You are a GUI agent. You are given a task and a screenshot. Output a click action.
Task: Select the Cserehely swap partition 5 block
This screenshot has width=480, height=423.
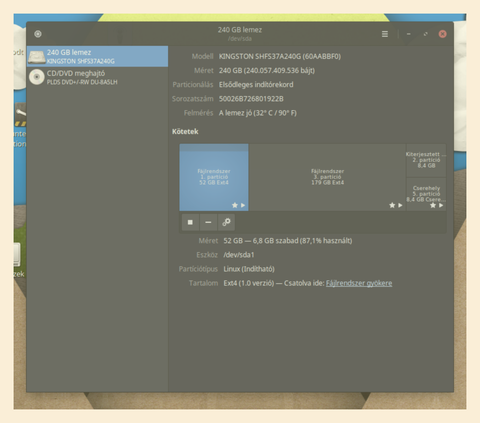(426, 194)
